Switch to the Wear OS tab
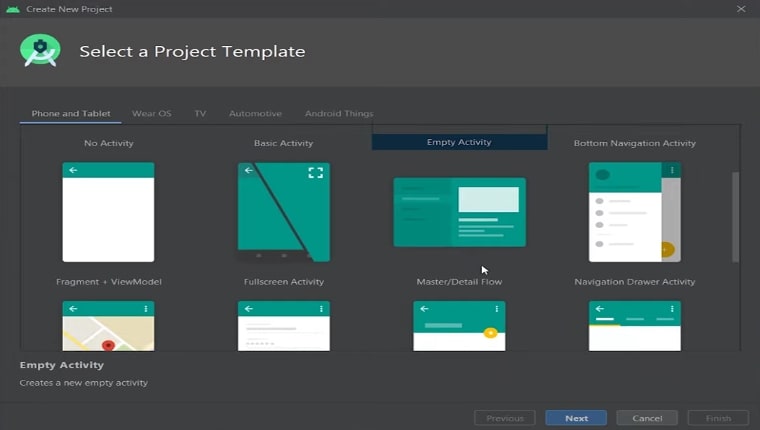 [x=152, y=113]
